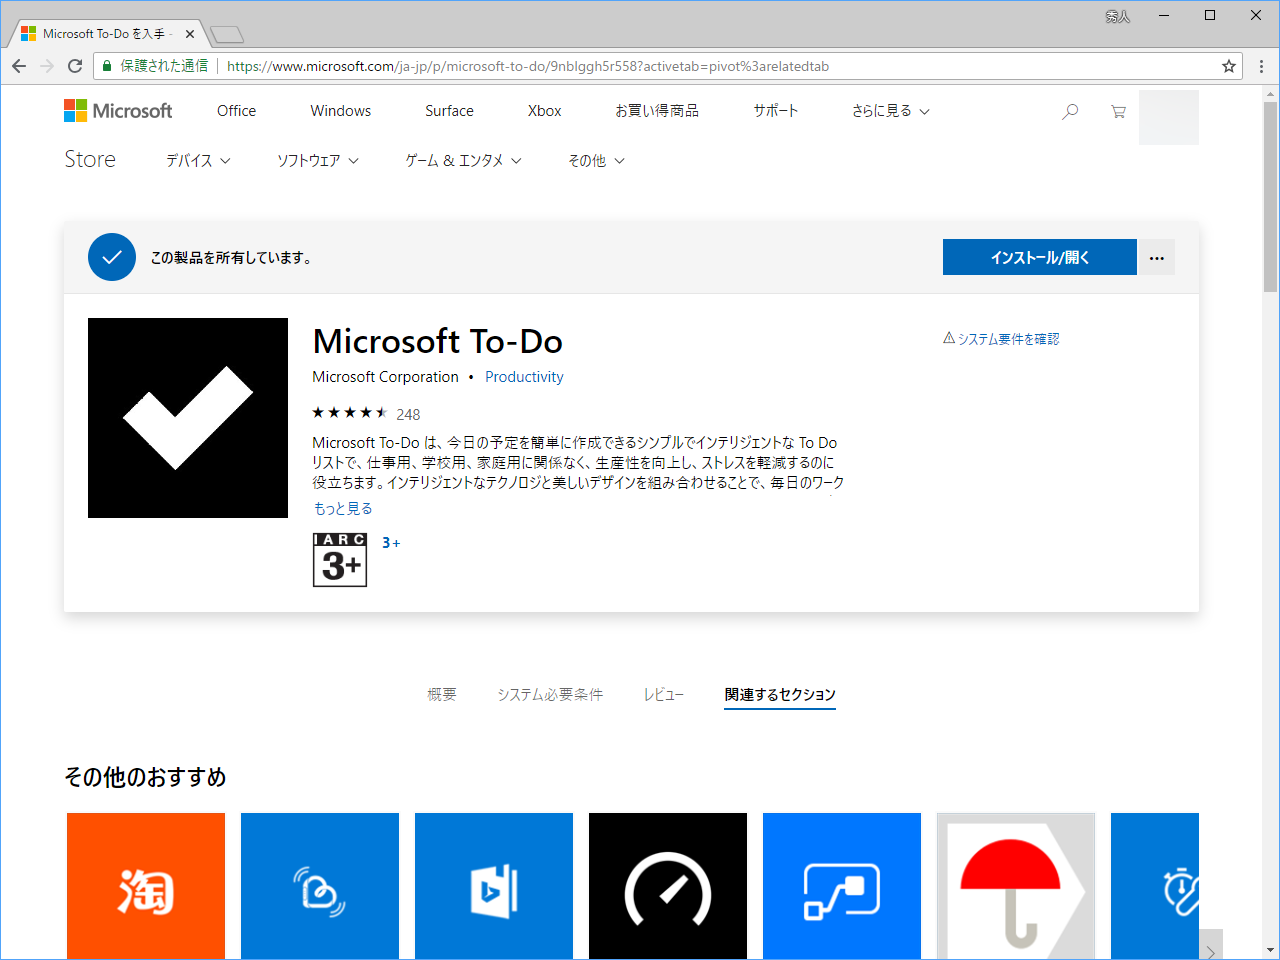Click the browser forward arrow
The width and height of the screenshot is (1280, 960).
(47, 66)
